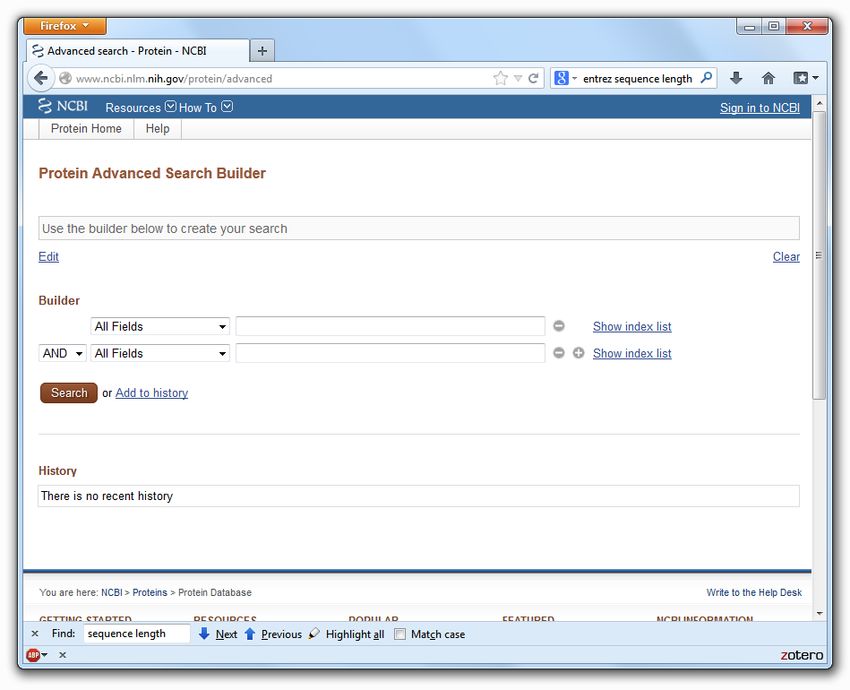The image size is (850, 690).
Task: Open the Bookmarks menu icon
Action: click(801, 78)
